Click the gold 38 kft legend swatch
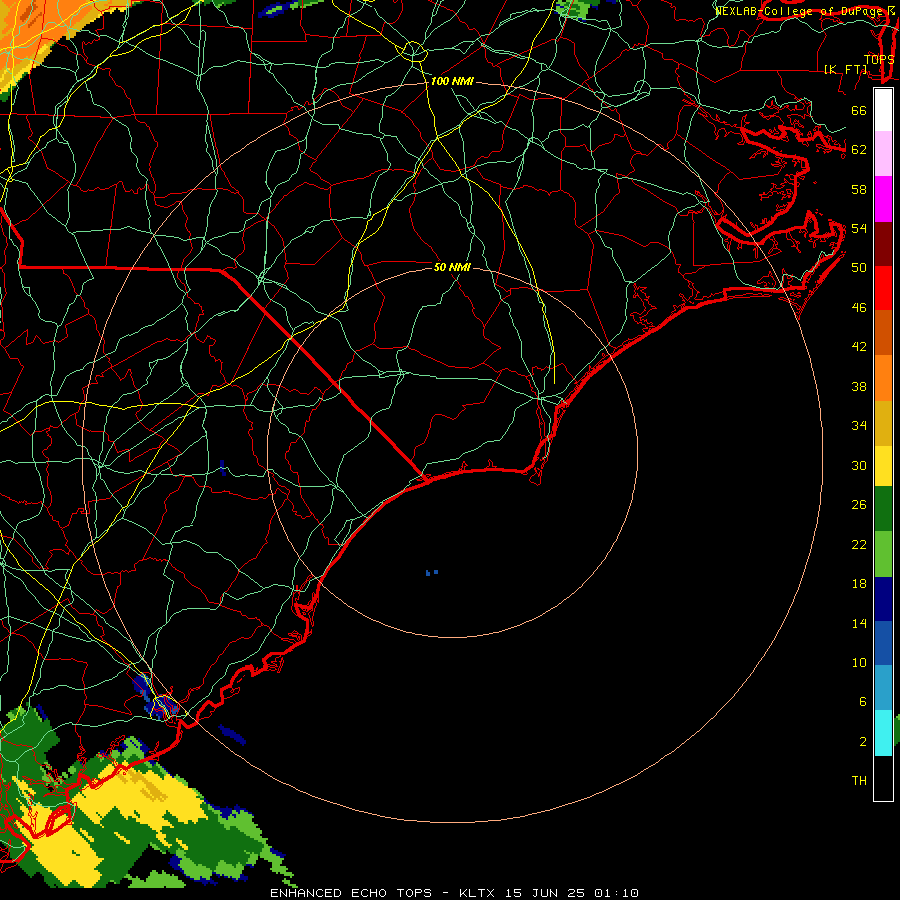 point(883,422)
